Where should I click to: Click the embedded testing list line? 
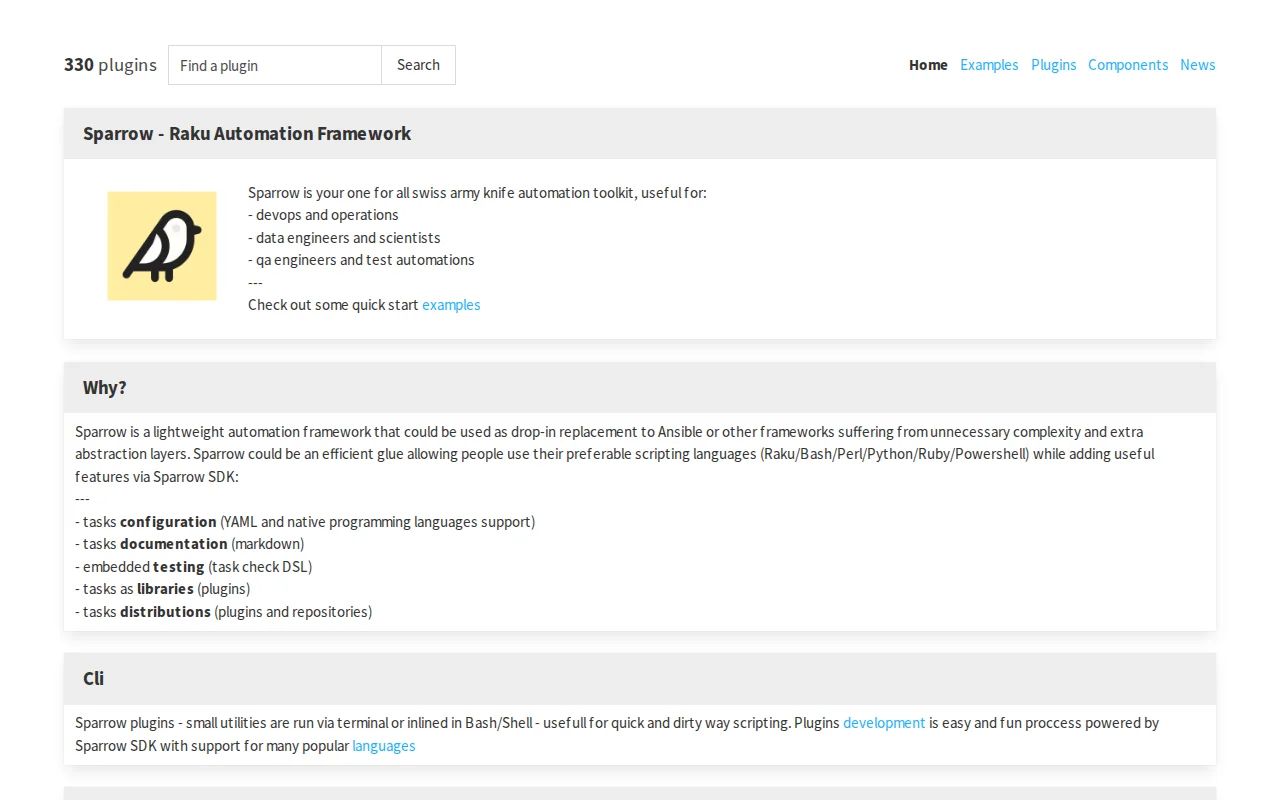coord(194,567)
